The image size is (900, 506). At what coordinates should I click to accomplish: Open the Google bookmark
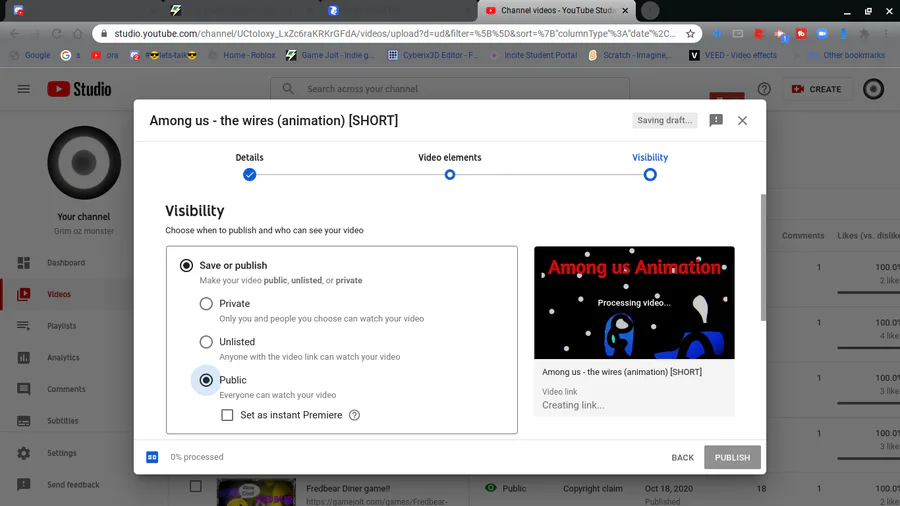(x=31, y=55)
